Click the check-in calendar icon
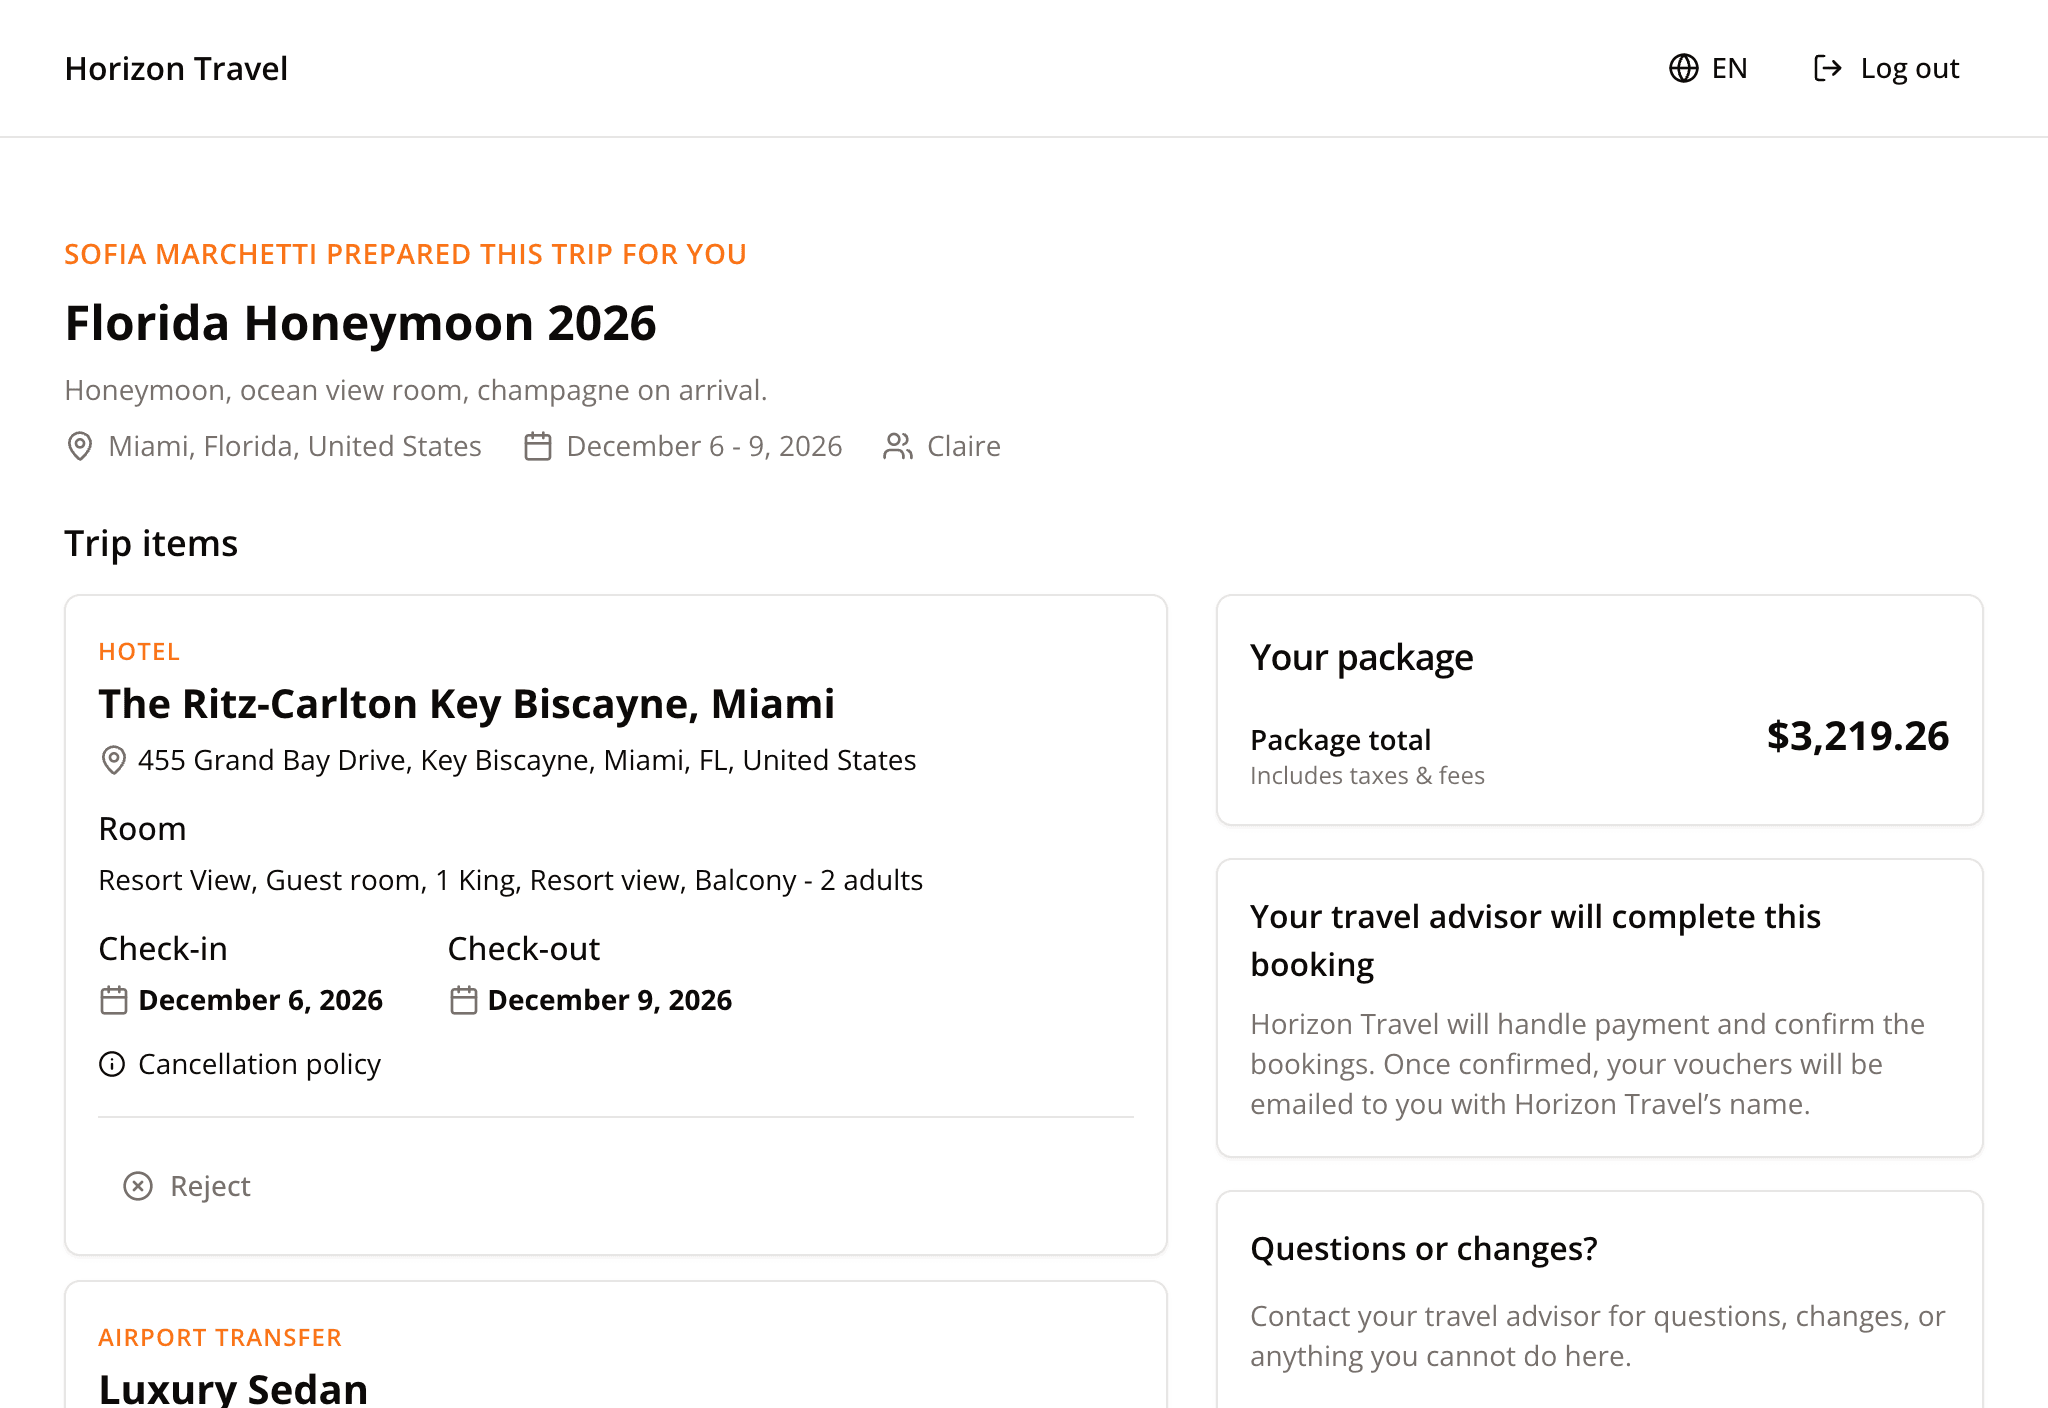The image size is (2048, 1408). (x=114, y=1000)
